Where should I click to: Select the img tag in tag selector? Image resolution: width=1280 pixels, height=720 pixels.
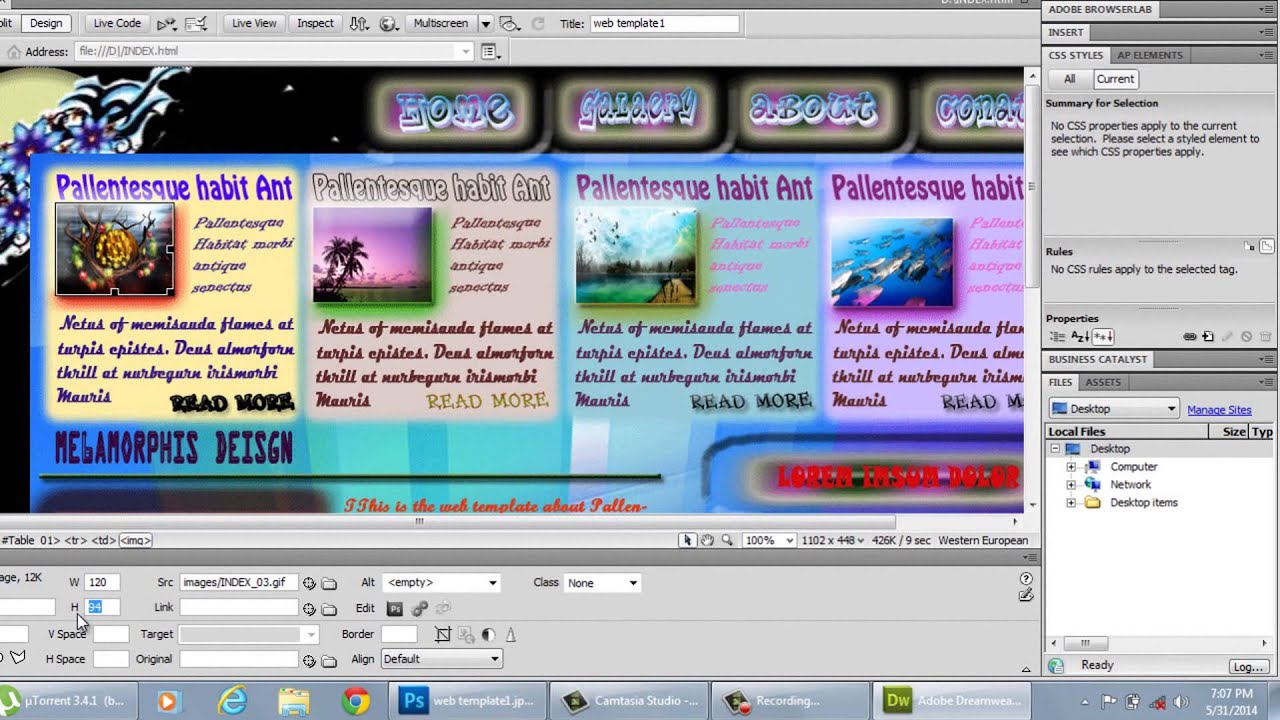coord(135,540)
